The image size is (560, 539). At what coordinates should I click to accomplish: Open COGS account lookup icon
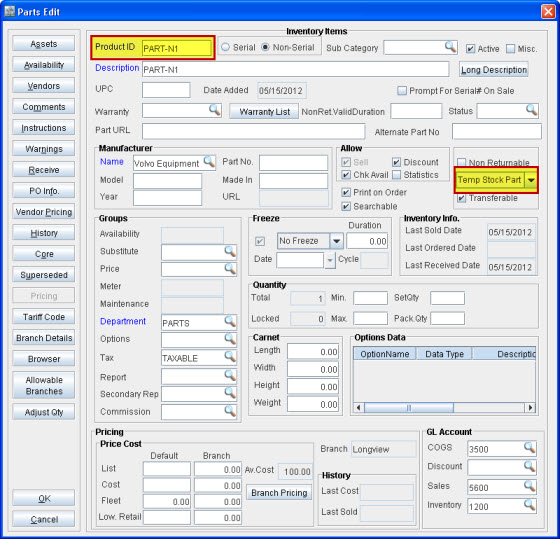tap(529, 447)
